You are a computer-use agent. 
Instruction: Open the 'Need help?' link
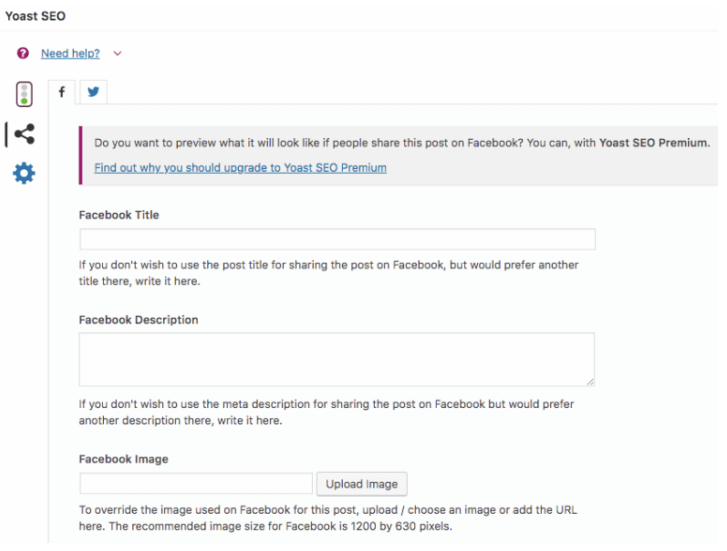click(x=70, y=53)
